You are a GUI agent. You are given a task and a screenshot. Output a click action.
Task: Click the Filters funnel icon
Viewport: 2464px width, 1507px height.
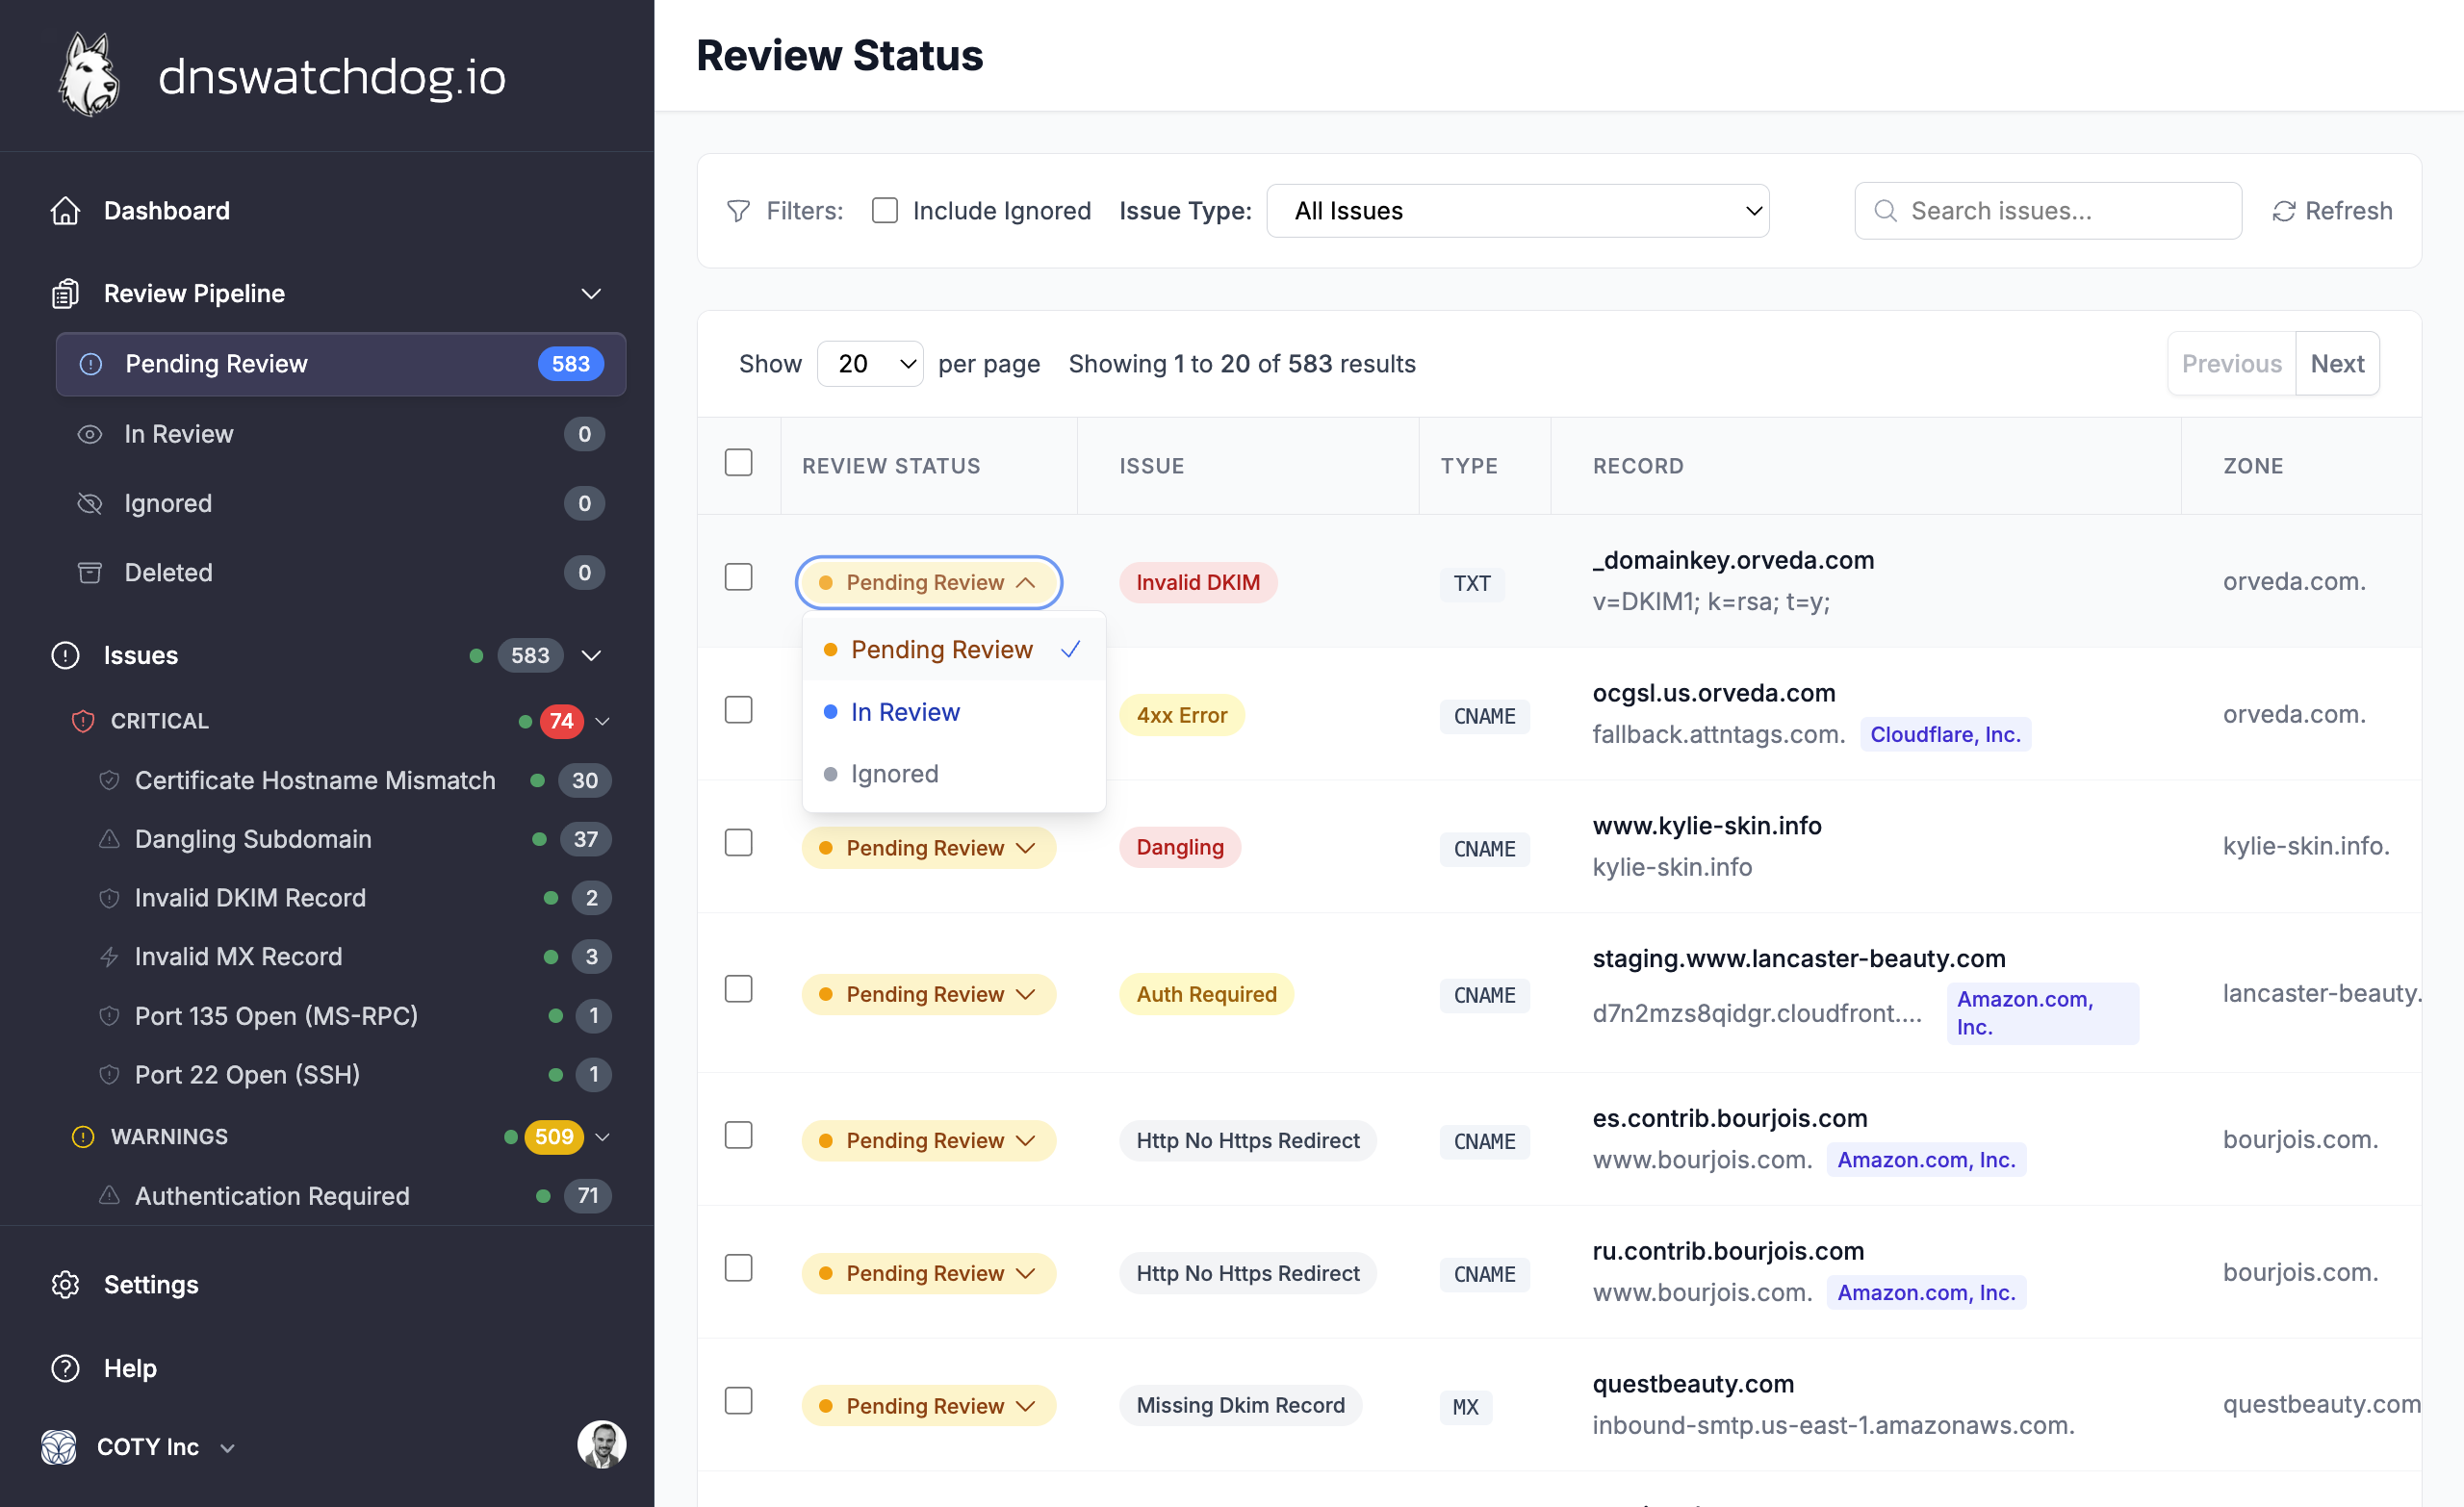click(x=738, y=211)
